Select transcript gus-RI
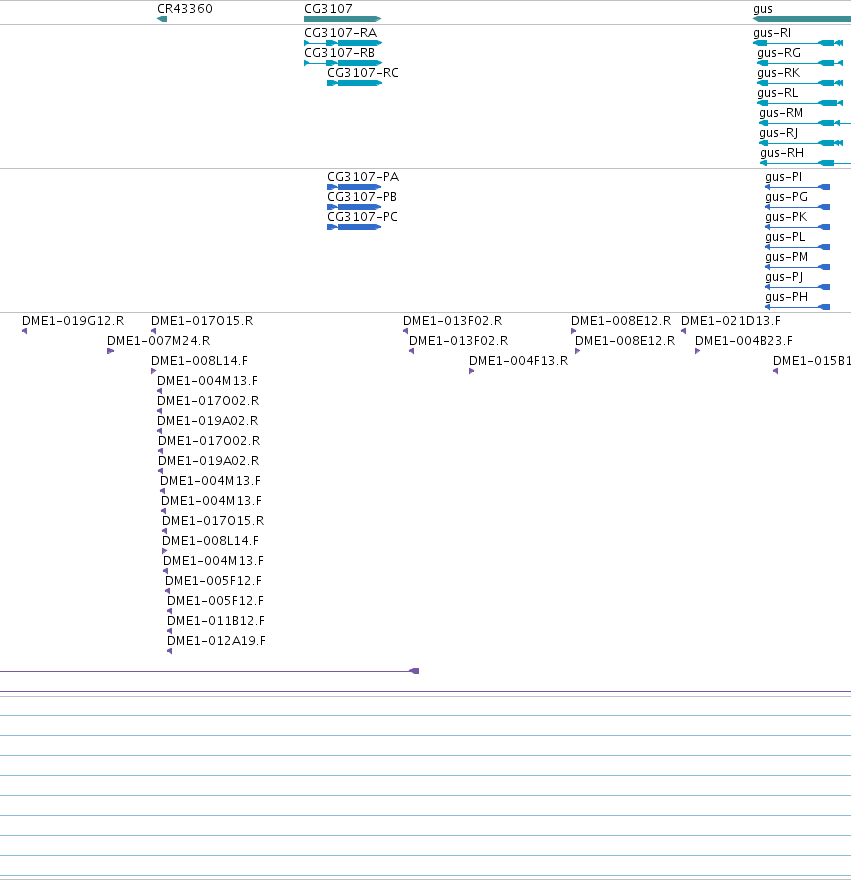This screenshot has height=880, width=851. point(798,43)
